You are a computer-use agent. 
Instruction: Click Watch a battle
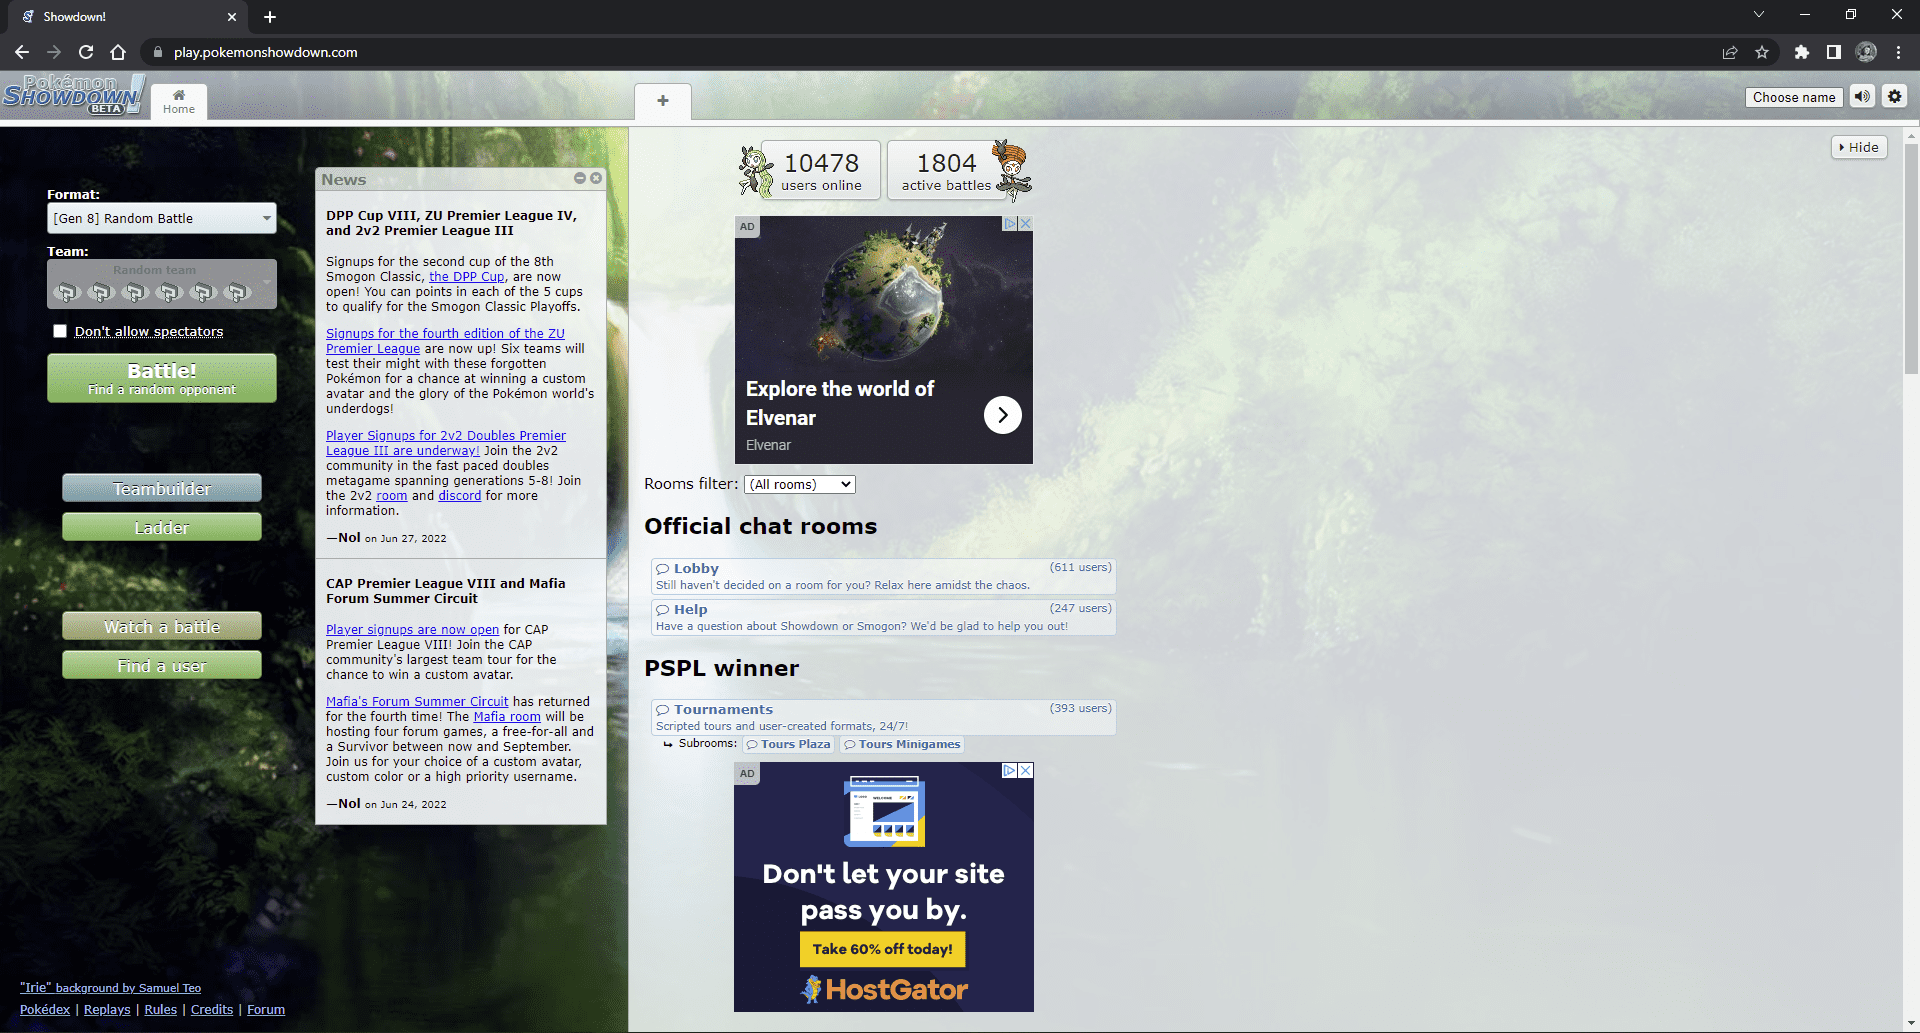(x=162, y=626)
